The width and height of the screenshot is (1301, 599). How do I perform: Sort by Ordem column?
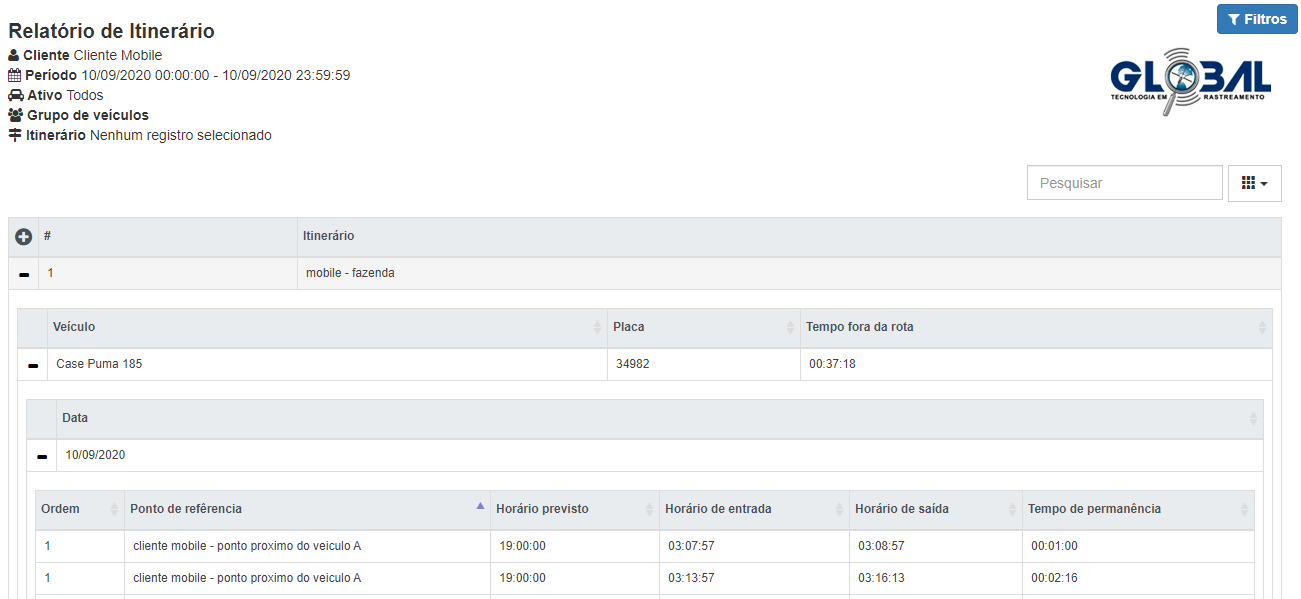click(x=80, y=510)
